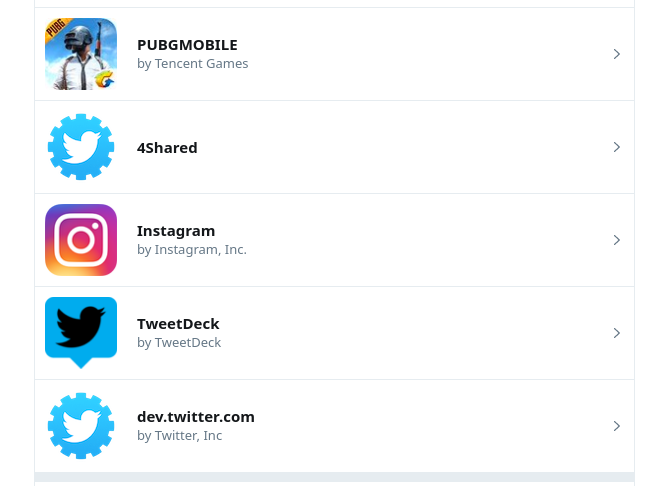Expand the 4Shared row chevron

click(x=617, y=147)
